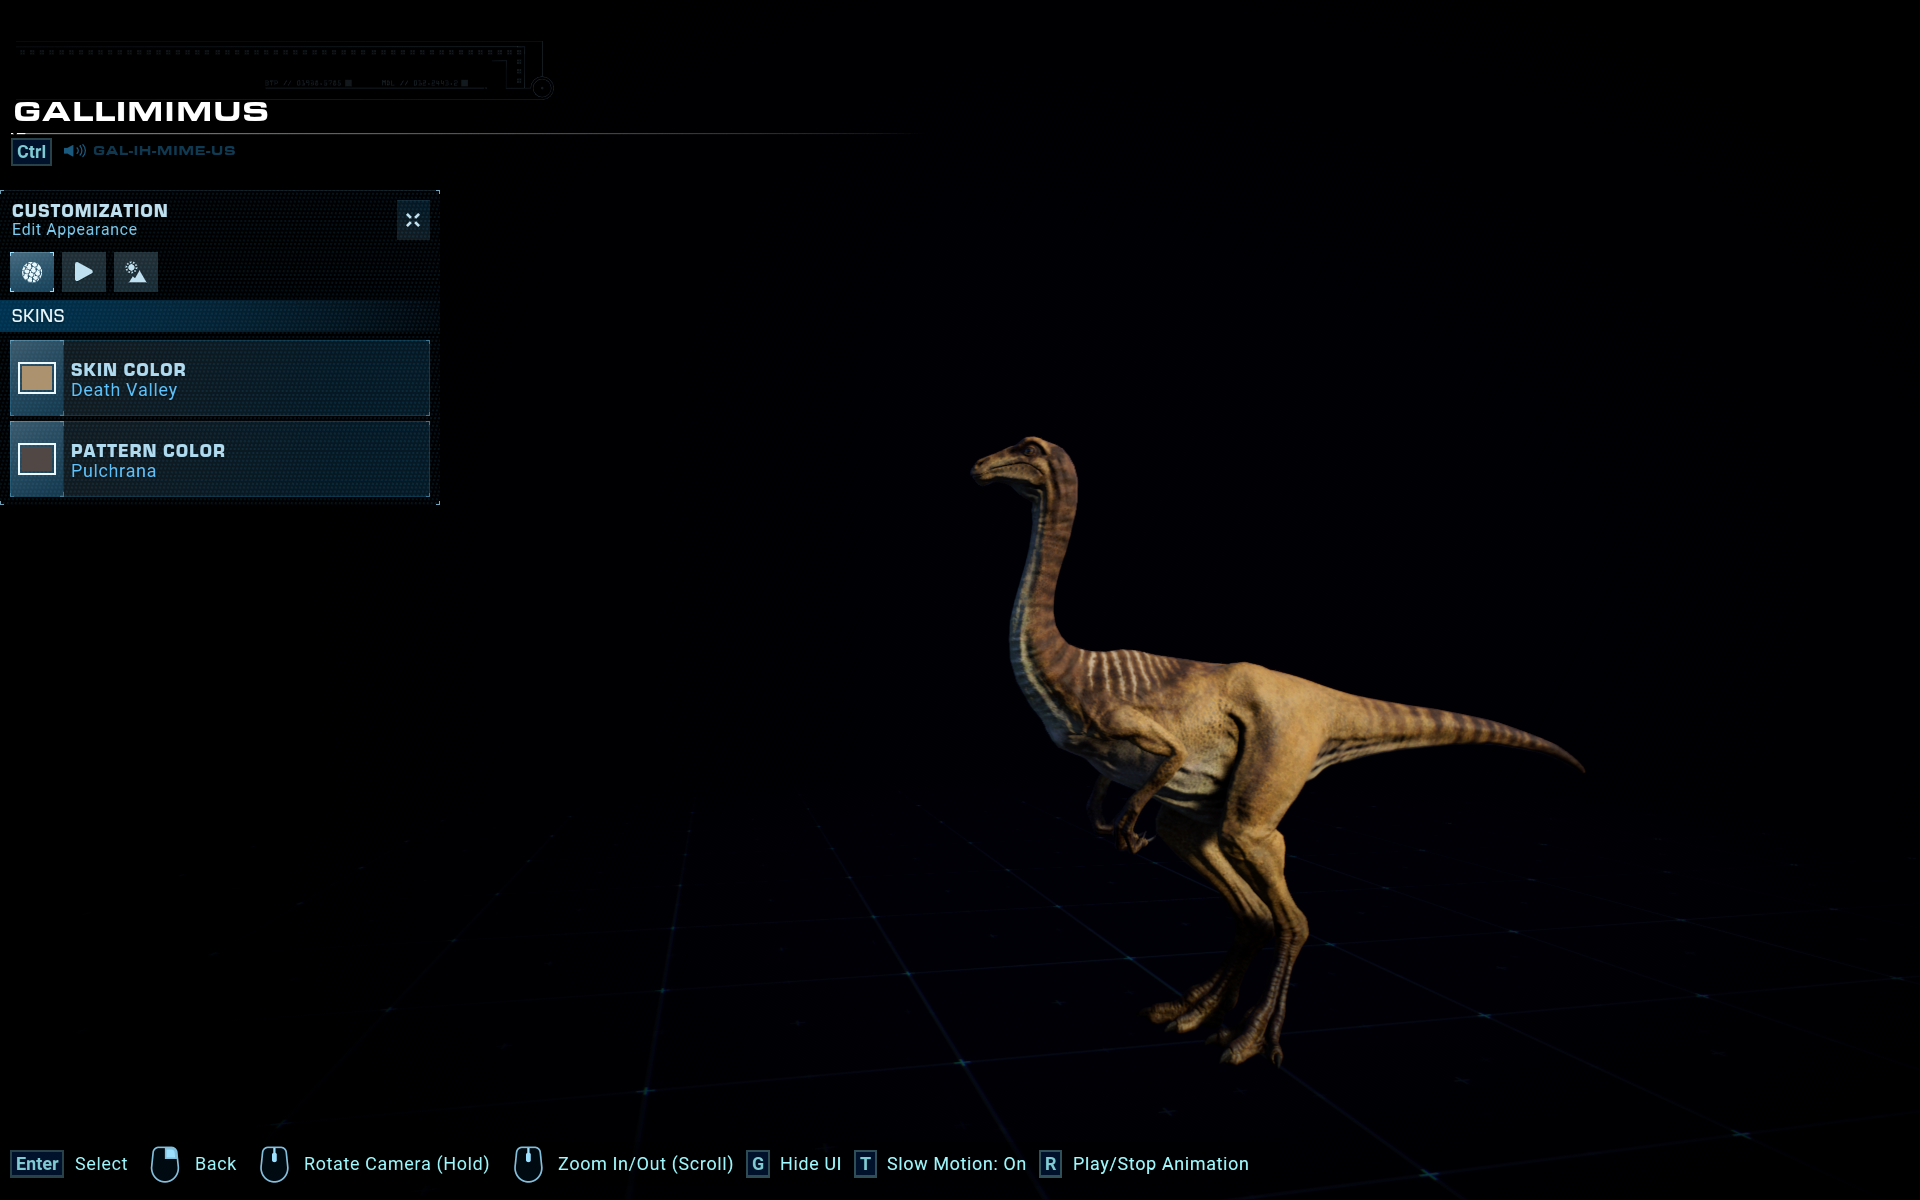Toggle Hide UI in the bottom bar
Viewport: 1920px width, 1200px height.
[x=810, y=1164]
